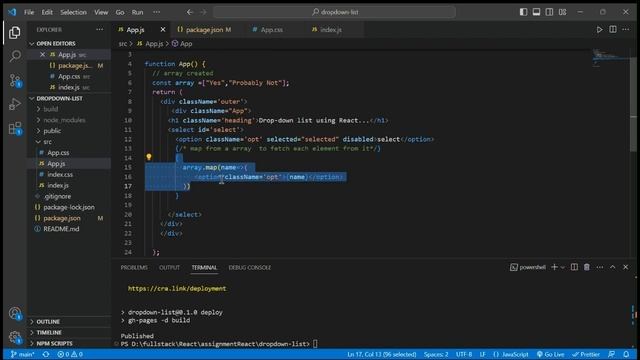Open the Explorer view in activity bar

coord(15,32)
